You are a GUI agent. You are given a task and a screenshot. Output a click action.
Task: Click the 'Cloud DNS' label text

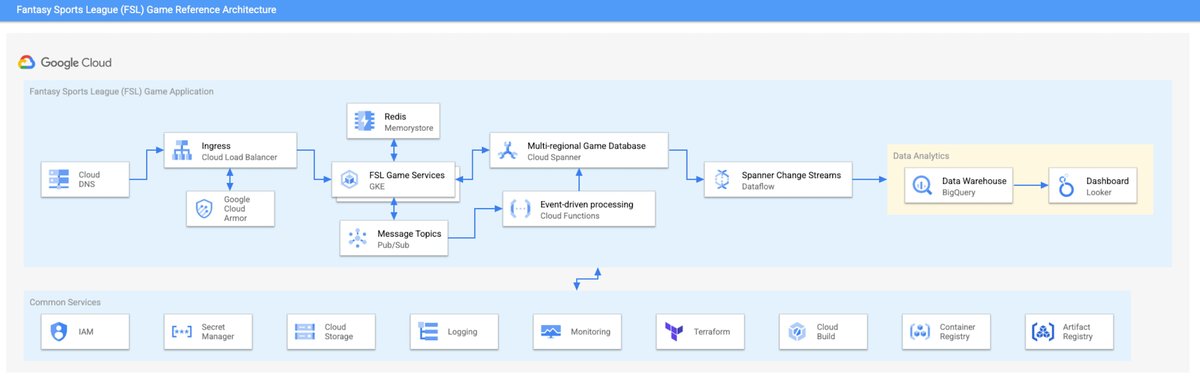pyautogui.click(x=89, y=181)
